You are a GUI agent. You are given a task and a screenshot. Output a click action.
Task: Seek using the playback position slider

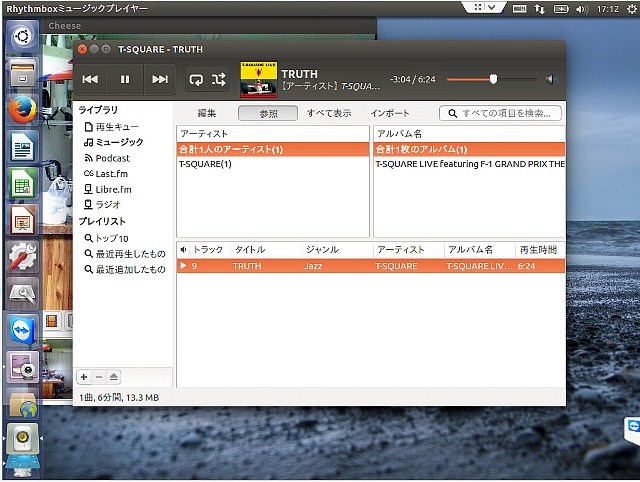492,79
